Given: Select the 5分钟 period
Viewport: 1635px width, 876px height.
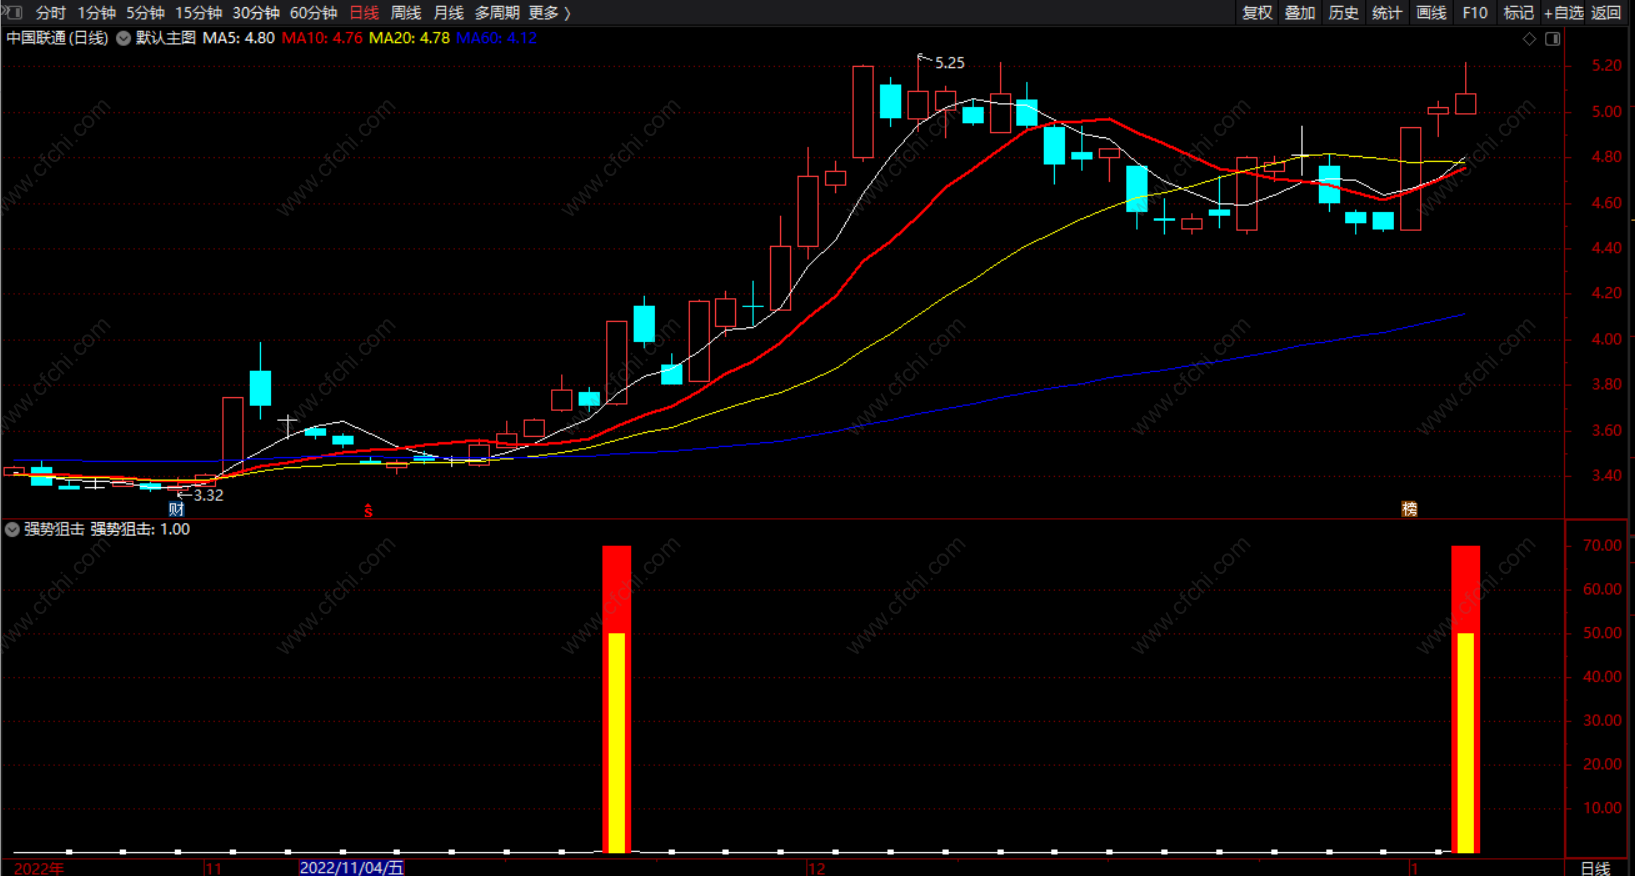Looking at the screenshot, I should coord(145,13).
